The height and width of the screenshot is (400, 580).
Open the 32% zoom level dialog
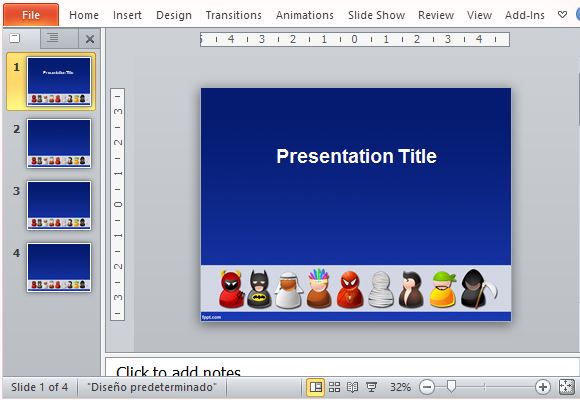click(x=400, y=387)
